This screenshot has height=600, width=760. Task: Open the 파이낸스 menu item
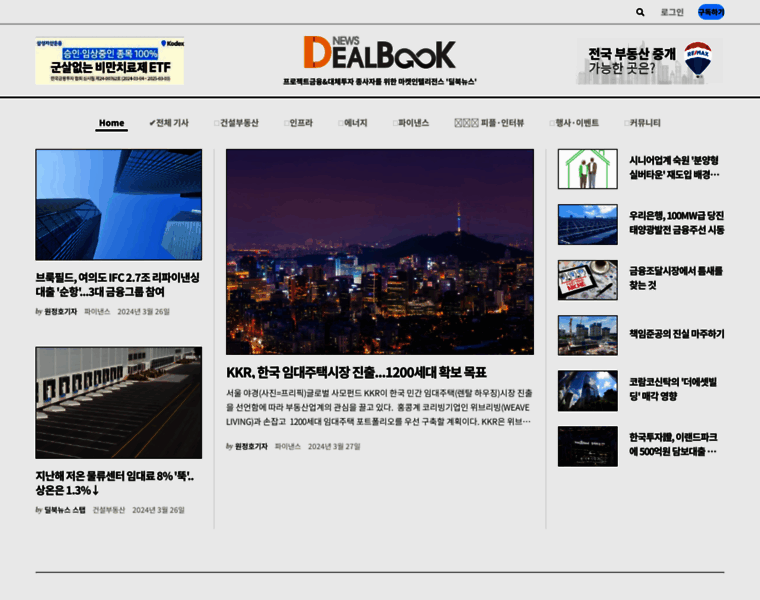(411, 123)
